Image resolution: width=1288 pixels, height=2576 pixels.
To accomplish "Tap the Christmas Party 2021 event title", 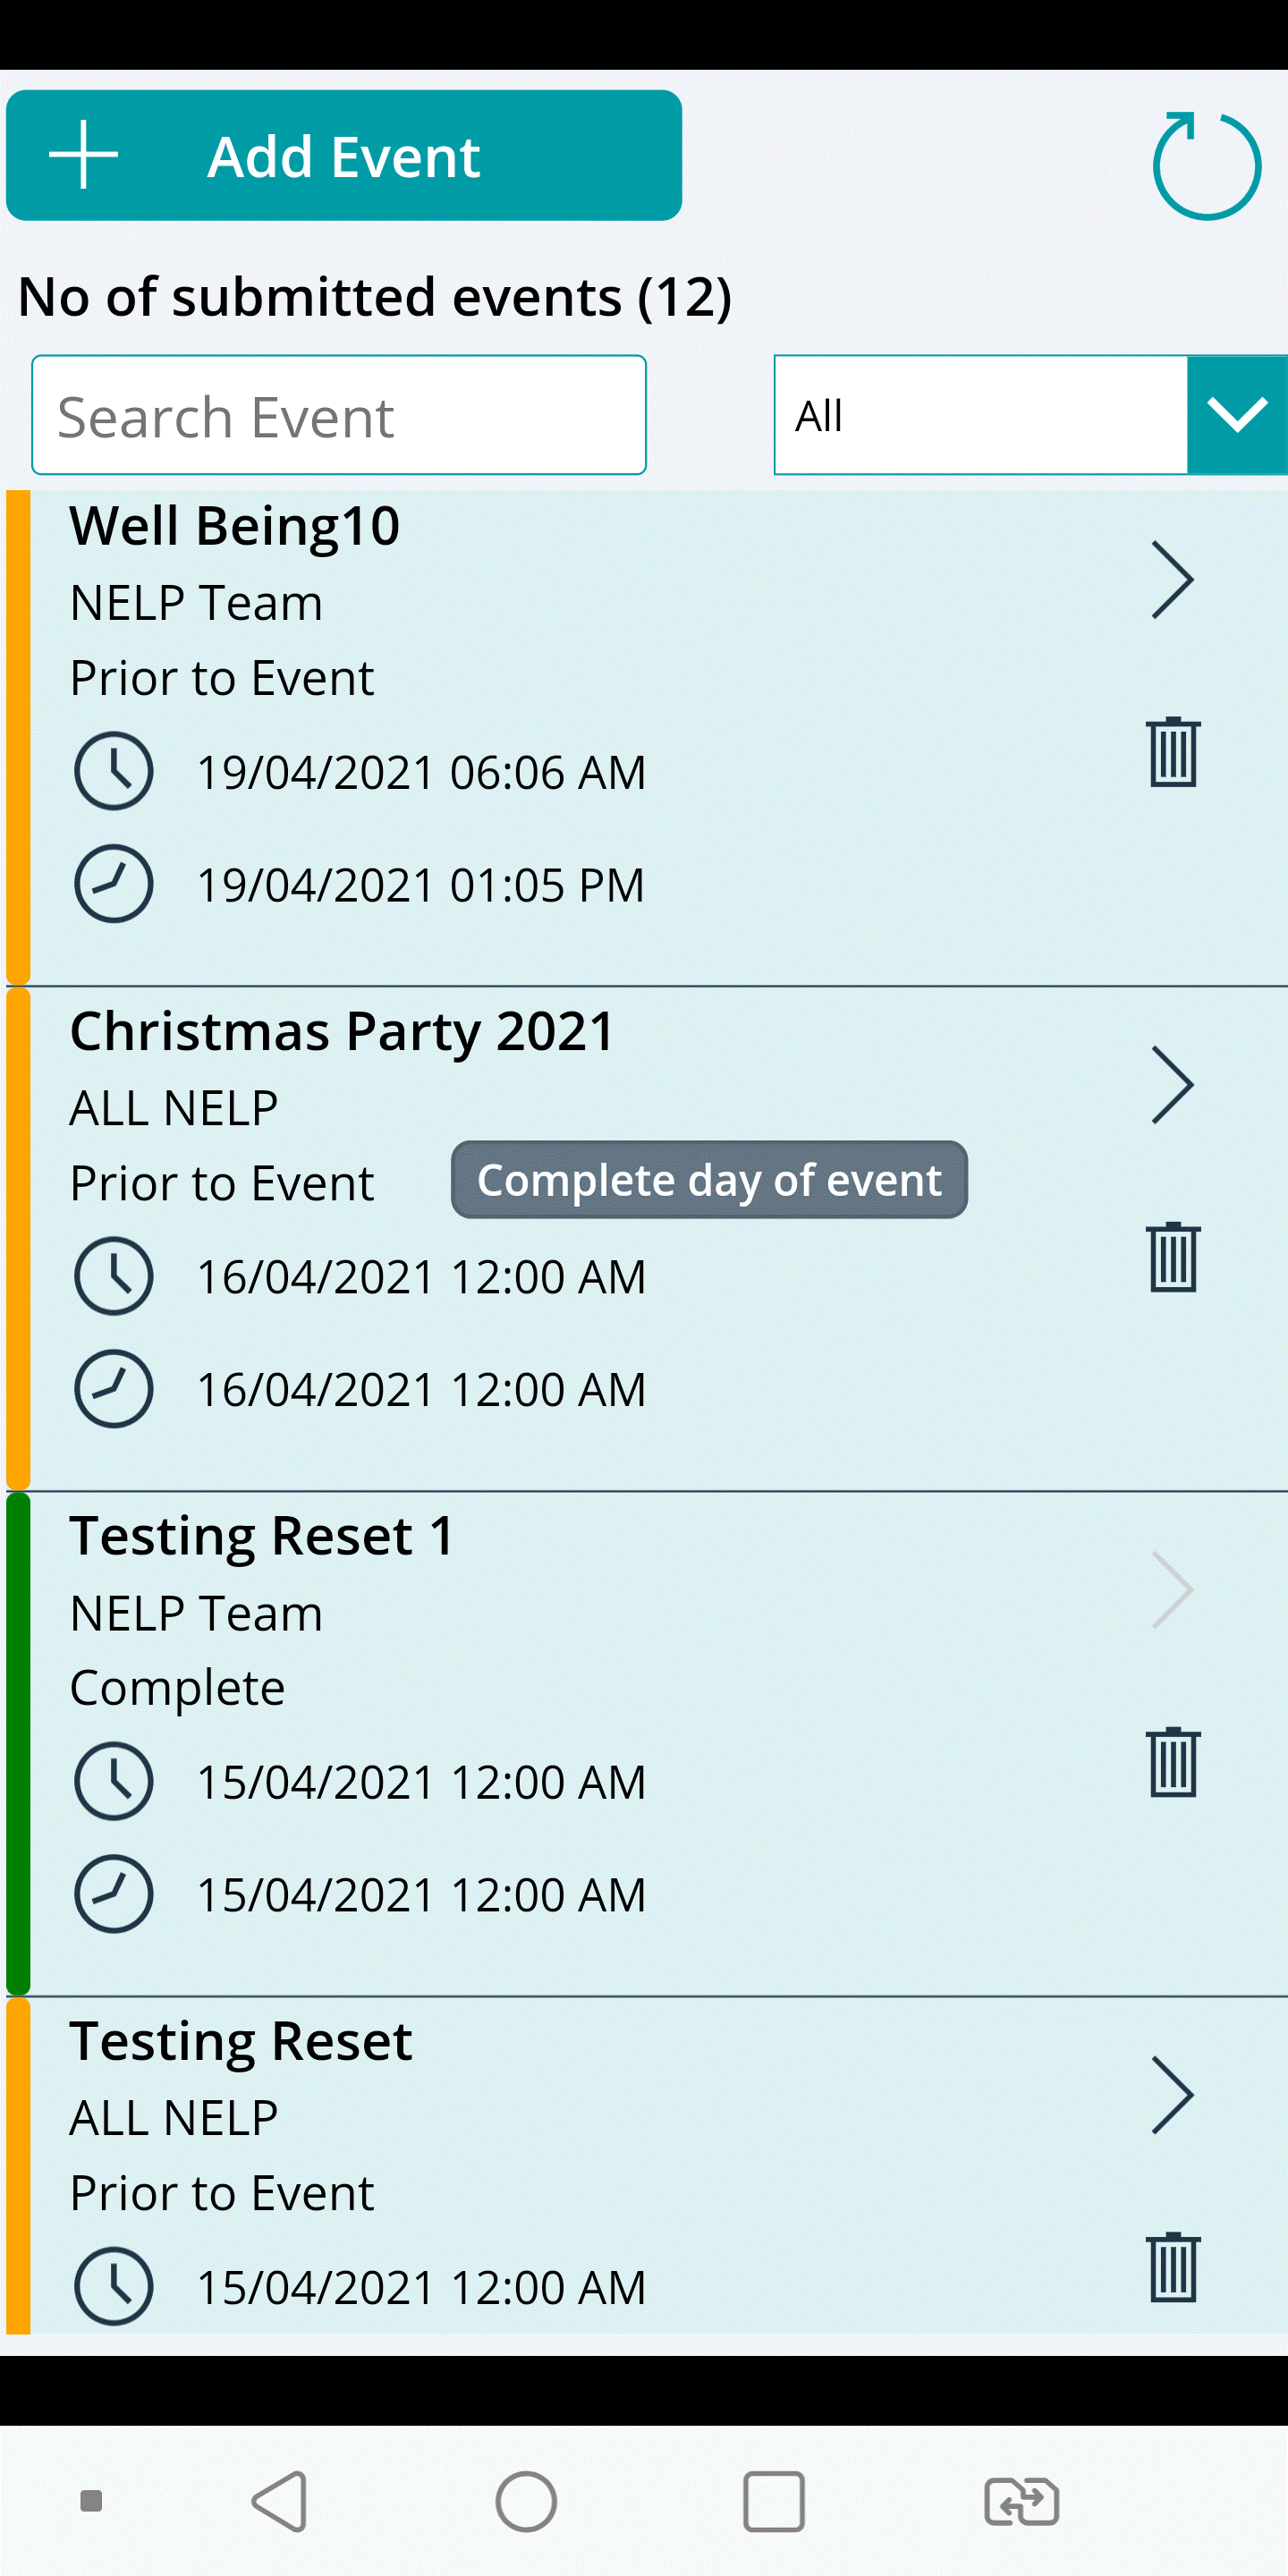I will [342, 1031].
